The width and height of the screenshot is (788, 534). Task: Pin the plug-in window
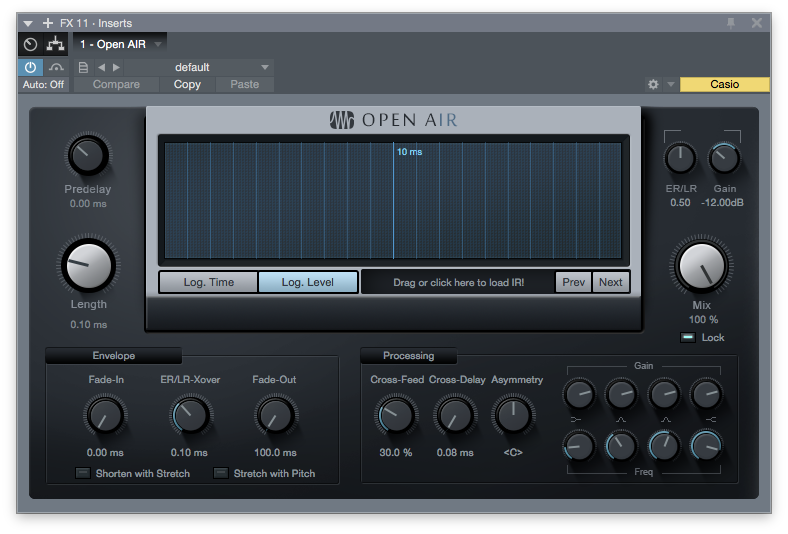click(x=731, y=23)
